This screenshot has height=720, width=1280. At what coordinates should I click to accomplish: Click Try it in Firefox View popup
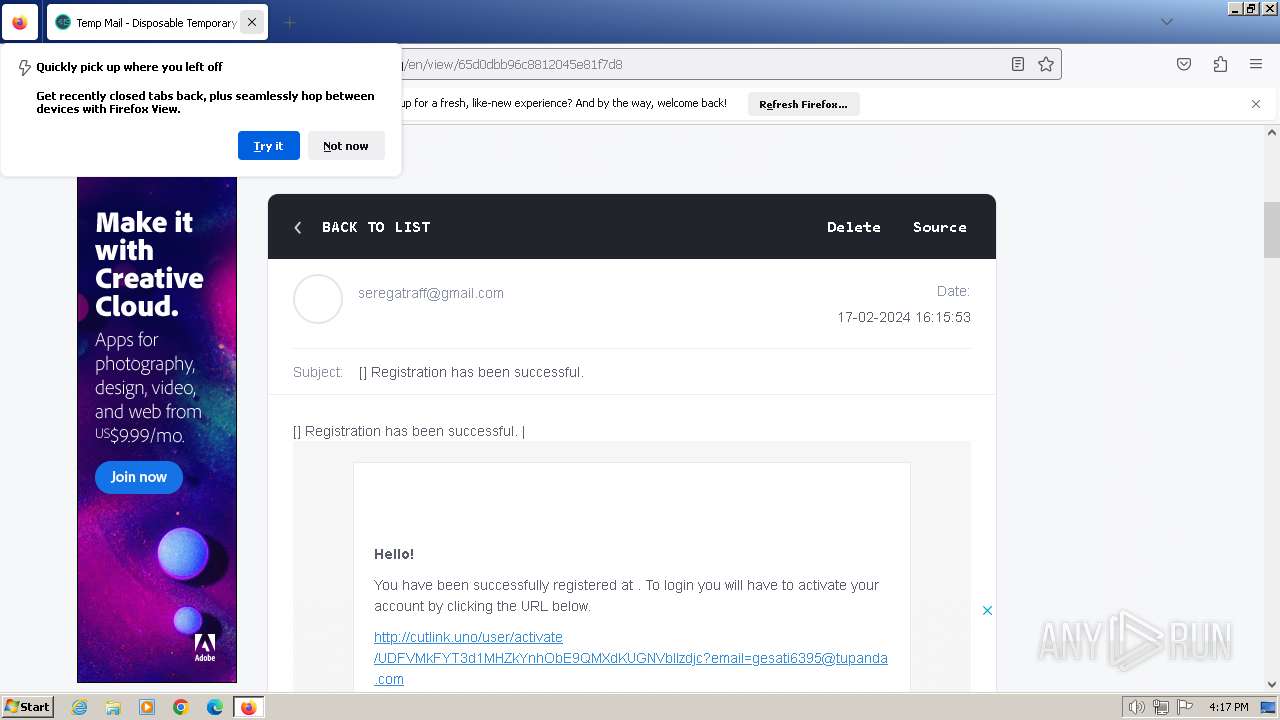point(268,146)
